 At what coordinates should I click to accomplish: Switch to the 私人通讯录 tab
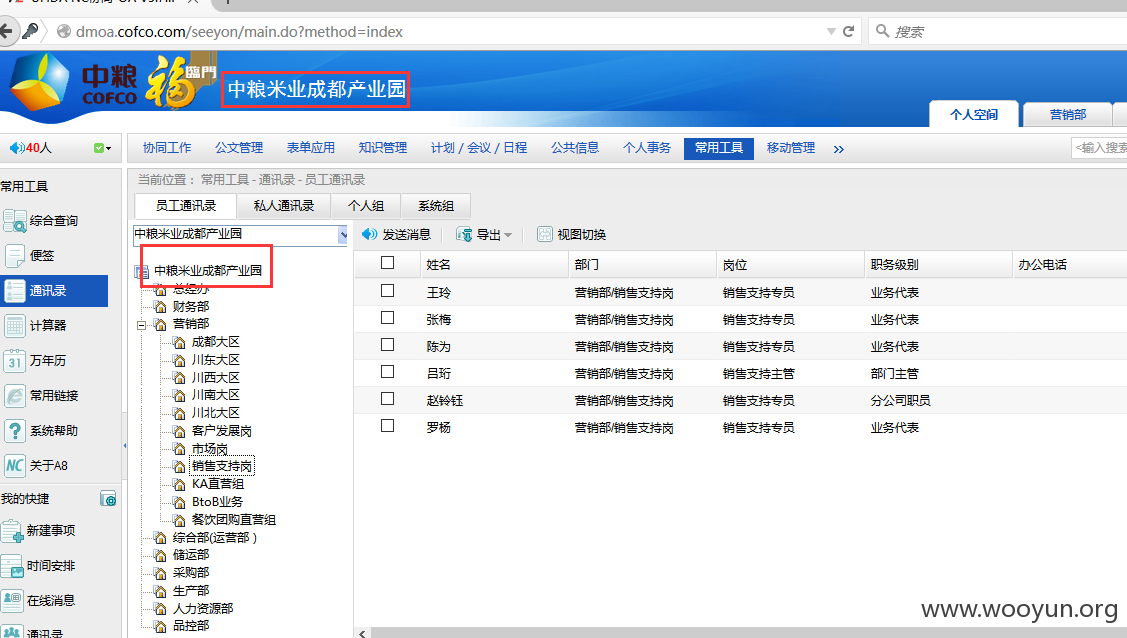[x=284, y=206]
